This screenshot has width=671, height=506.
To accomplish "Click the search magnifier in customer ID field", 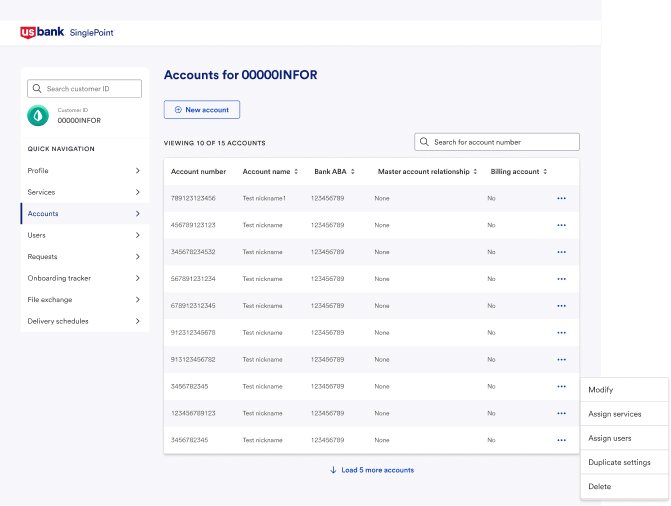I will click(37, 89).
